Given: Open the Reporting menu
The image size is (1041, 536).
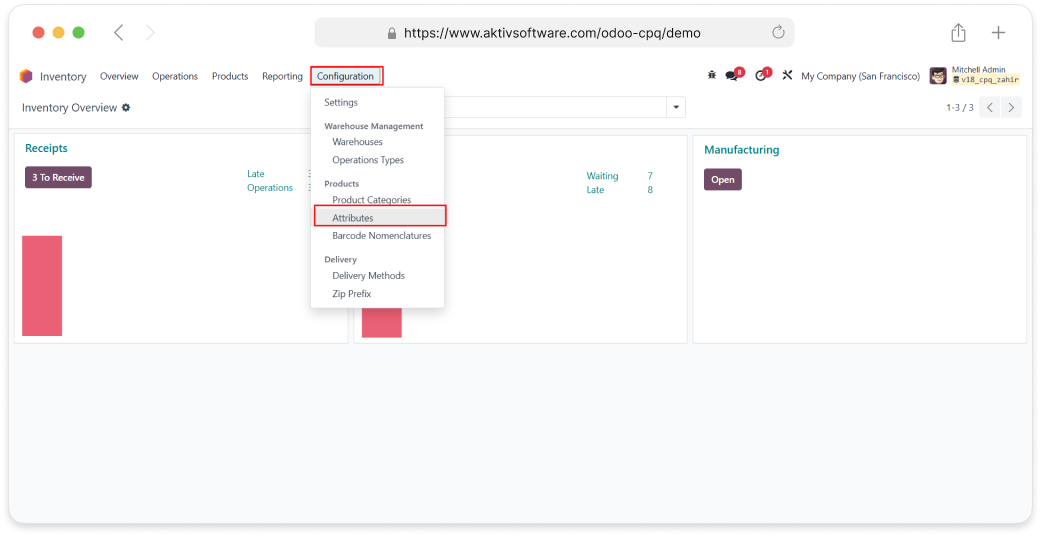Looking at the screenshot, I should point(282,76).
